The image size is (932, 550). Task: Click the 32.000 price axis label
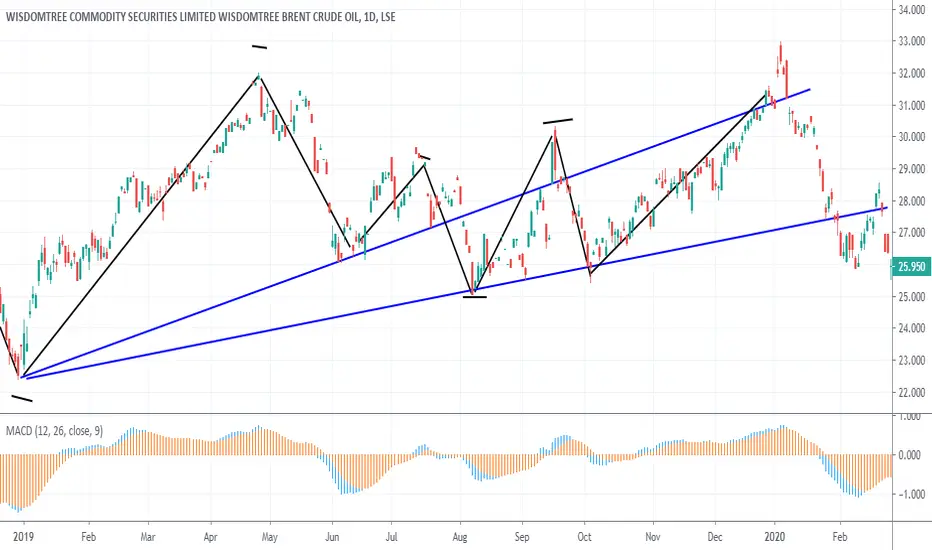click(912, 73)
